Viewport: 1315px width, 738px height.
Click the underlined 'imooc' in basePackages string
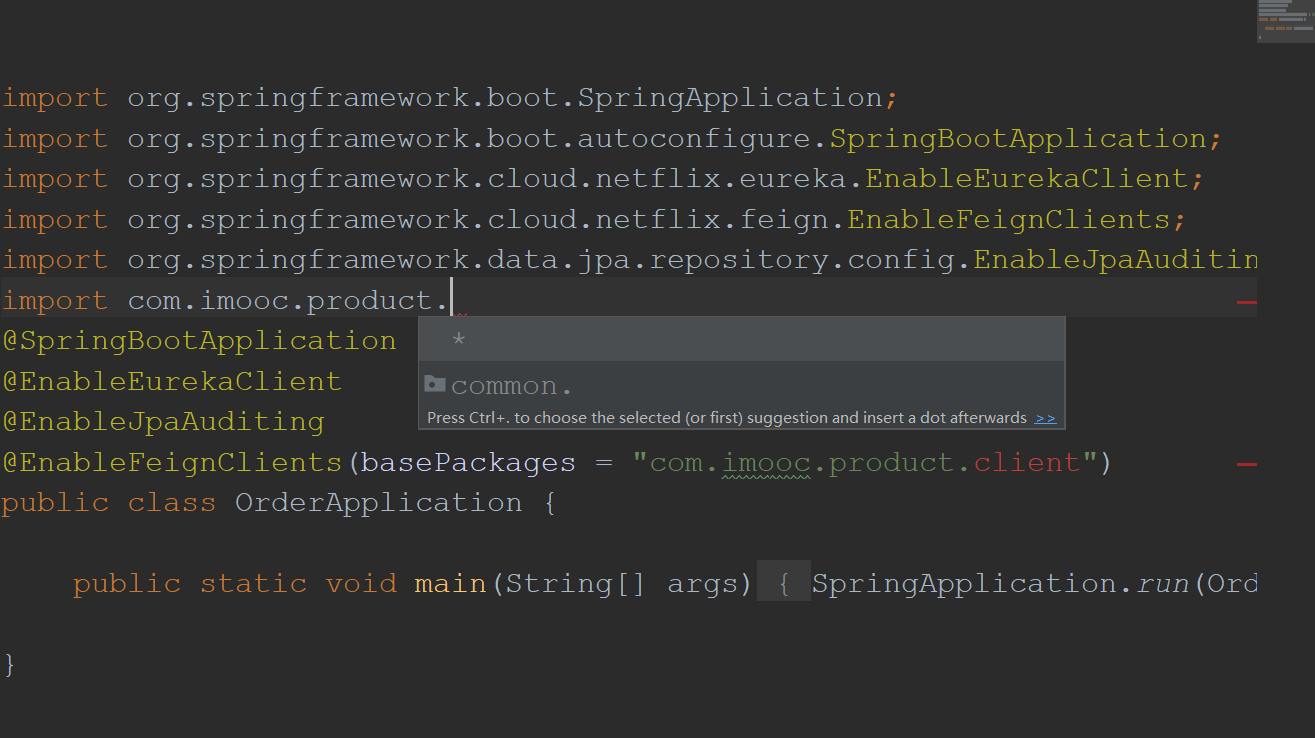point(766,463)
